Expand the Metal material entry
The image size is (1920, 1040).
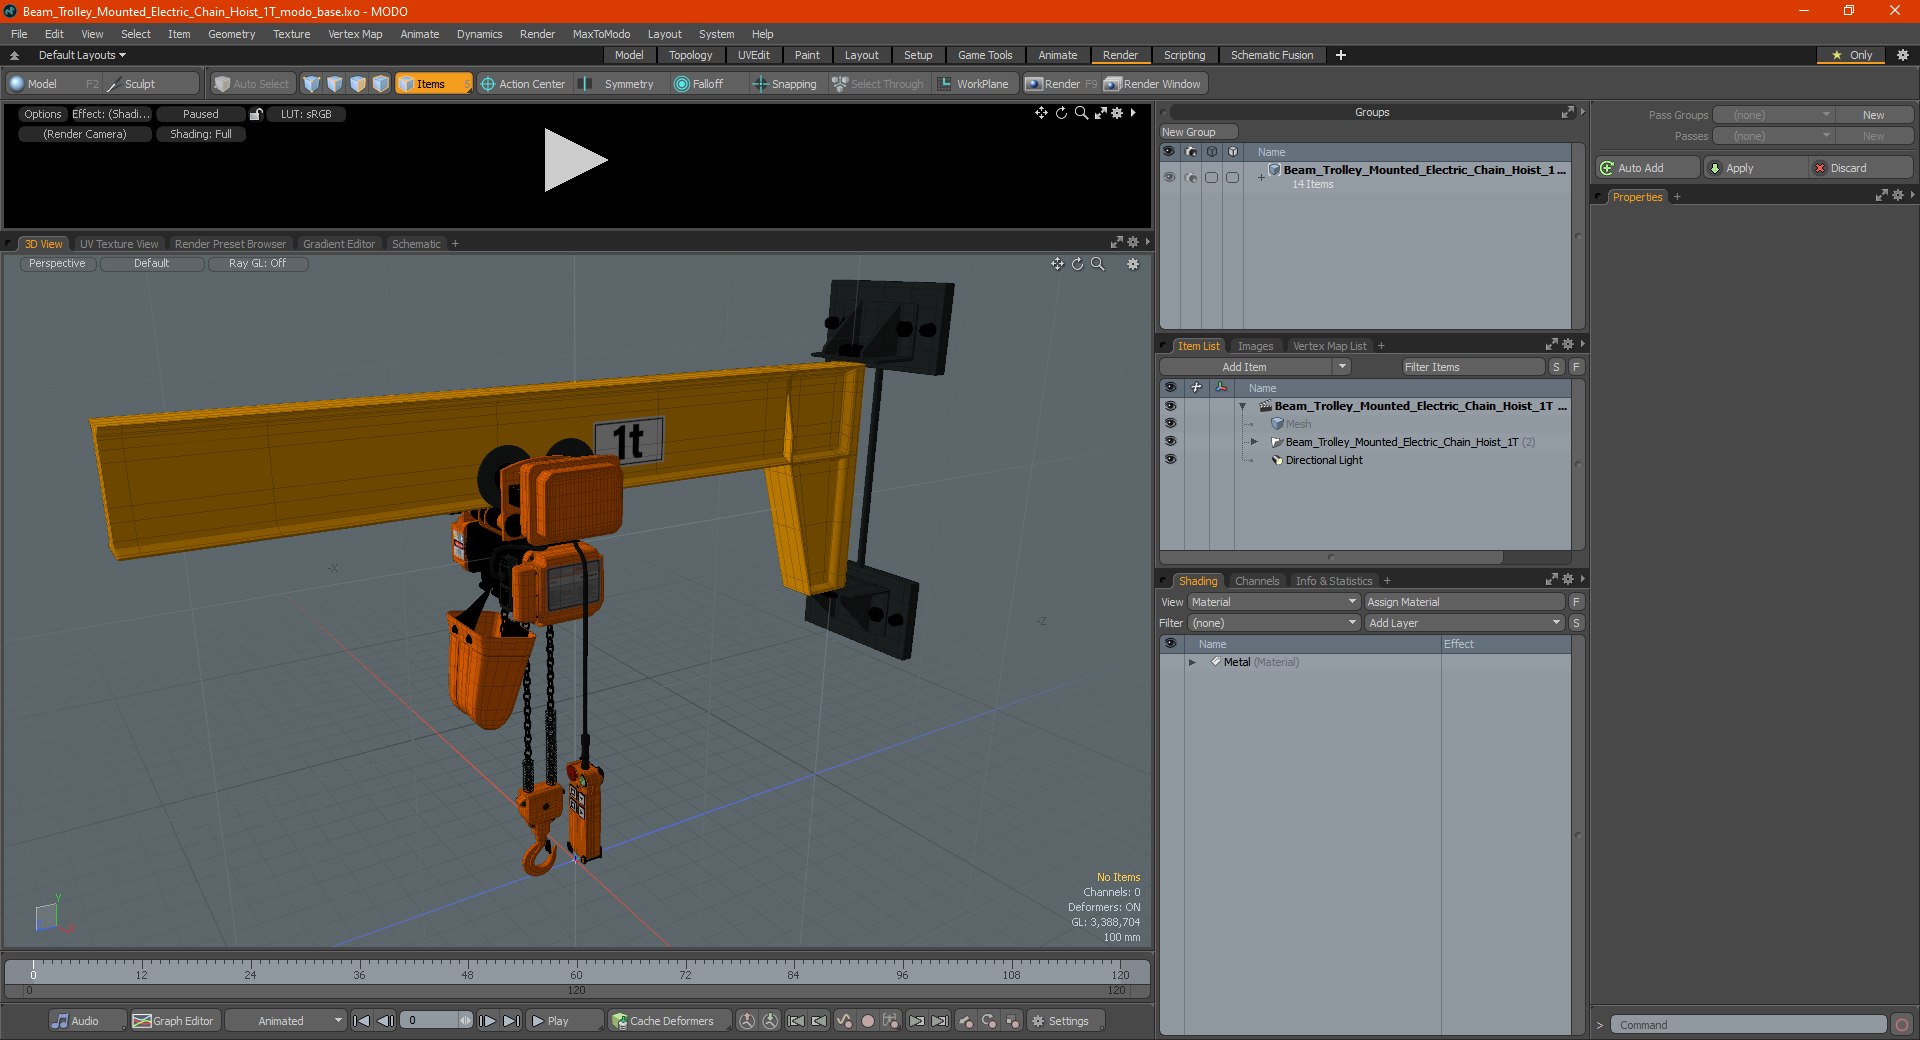1192,662
